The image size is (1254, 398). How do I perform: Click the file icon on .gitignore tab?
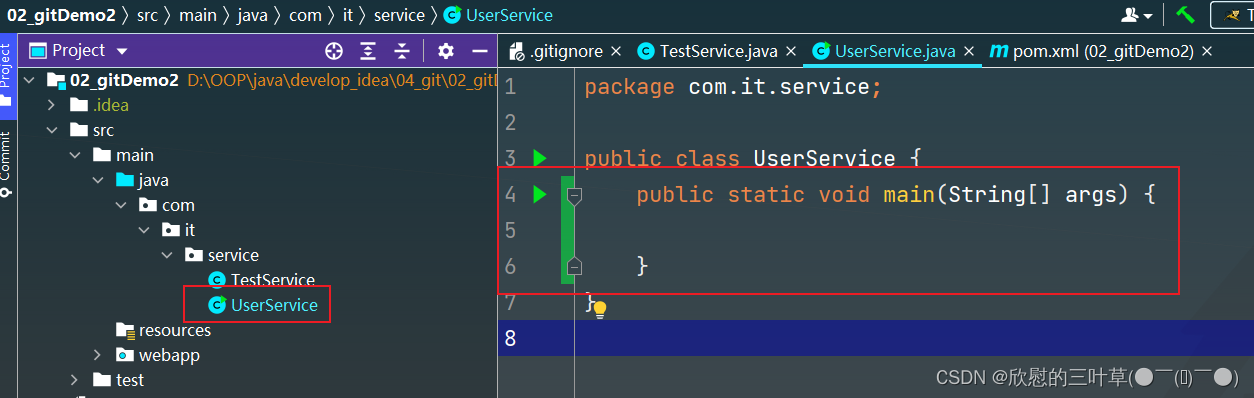click(x=516, y=51)
